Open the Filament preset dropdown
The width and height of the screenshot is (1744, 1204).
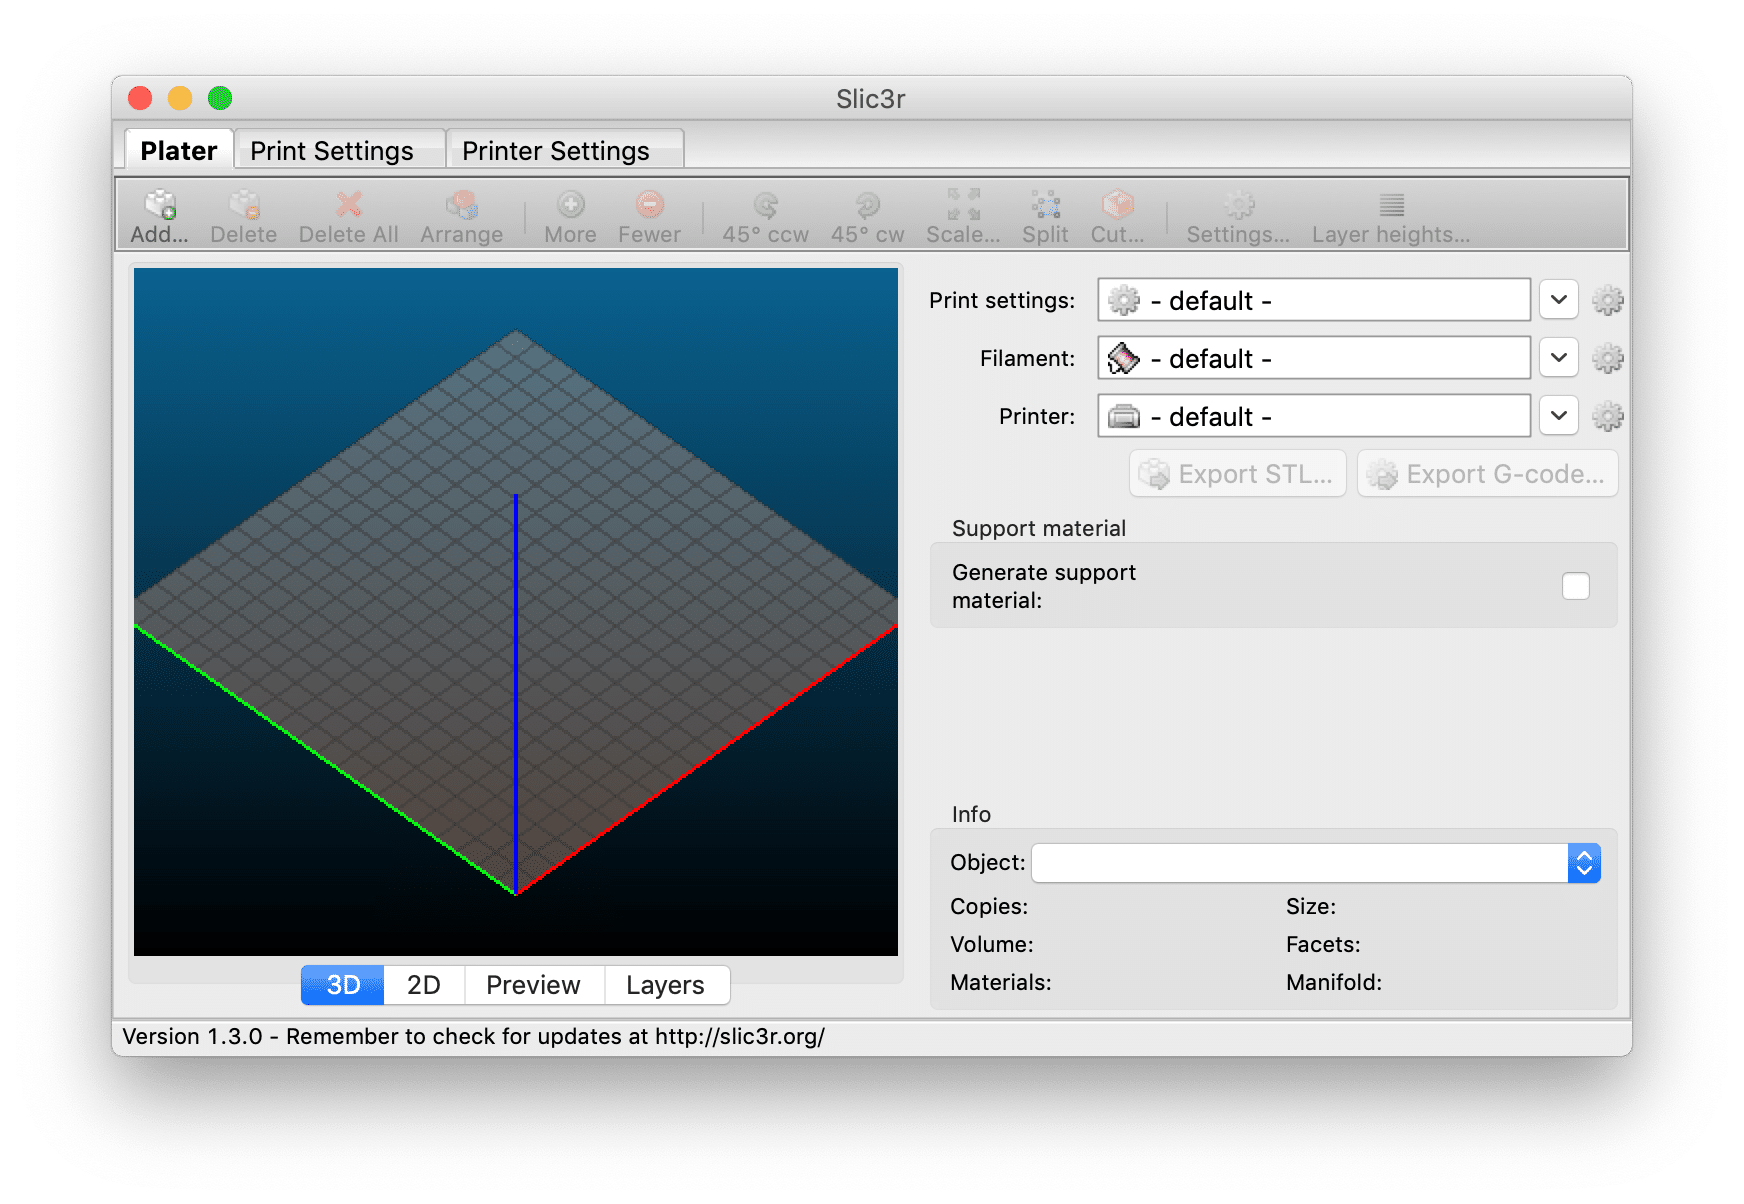coord(1559,358)
